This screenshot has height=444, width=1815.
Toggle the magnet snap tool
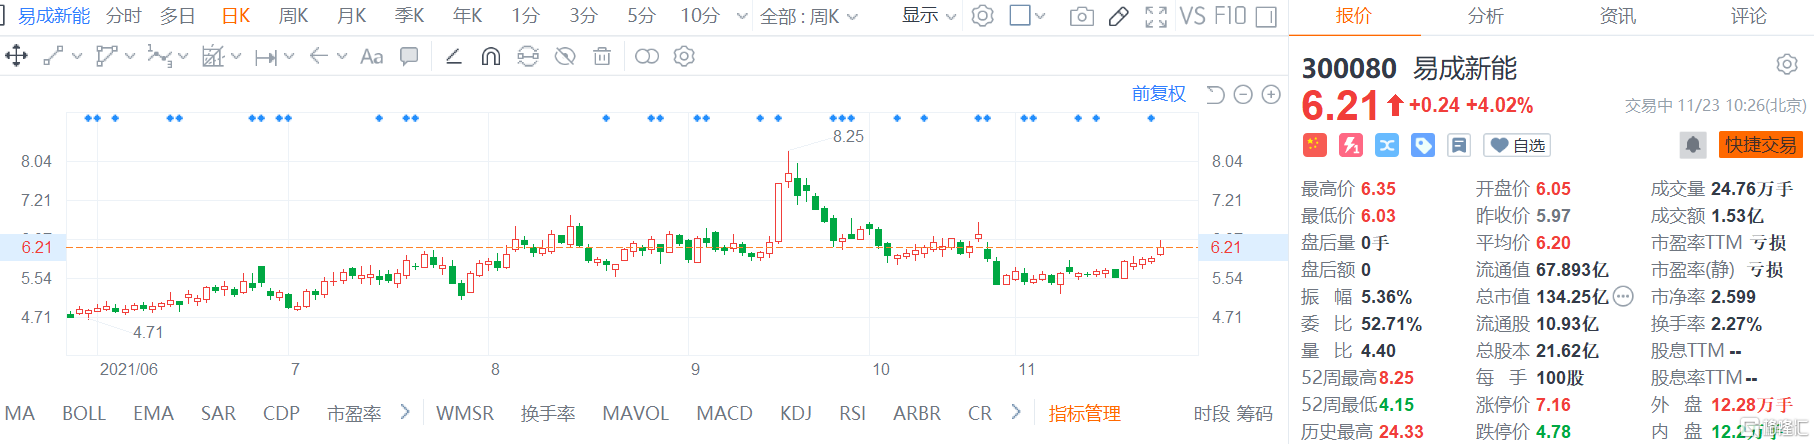[490, 56]
